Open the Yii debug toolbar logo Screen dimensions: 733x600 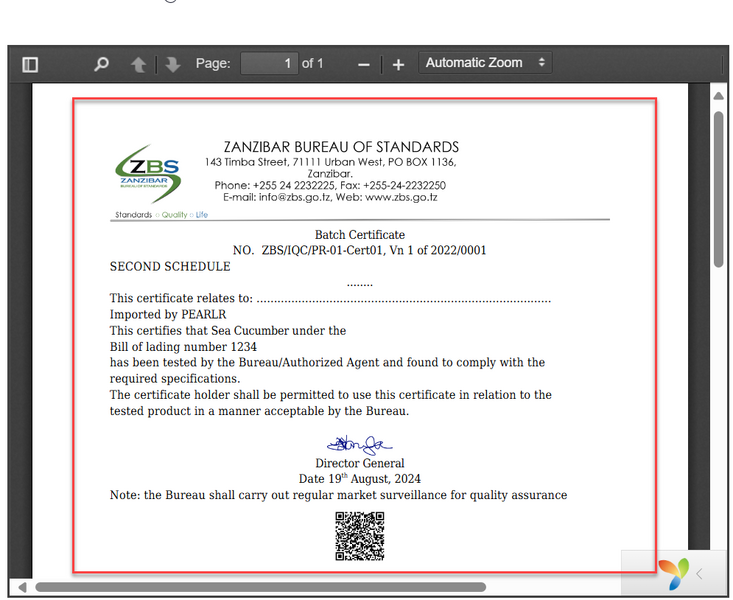(x=672, y=573)
